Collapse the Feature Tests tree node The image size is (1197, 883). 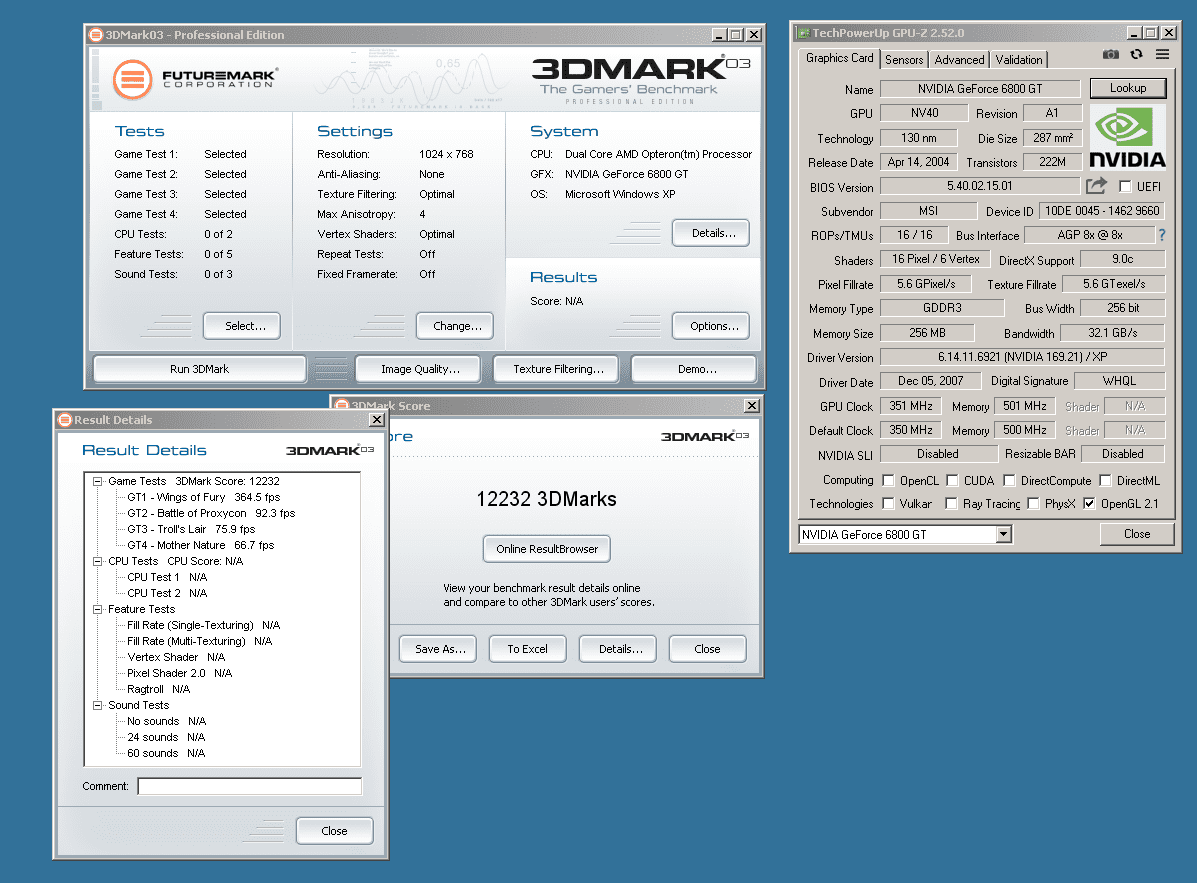pyautogui.click(x=98, y=609)
